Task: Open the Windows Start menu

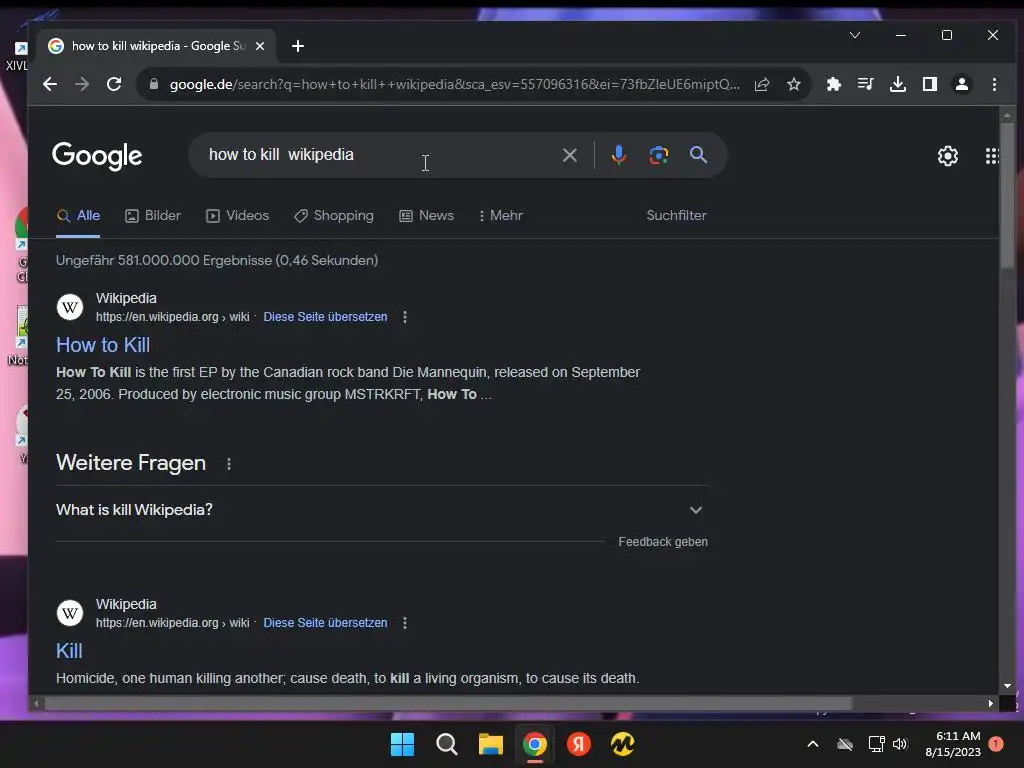Action: [x=402, y=744]
